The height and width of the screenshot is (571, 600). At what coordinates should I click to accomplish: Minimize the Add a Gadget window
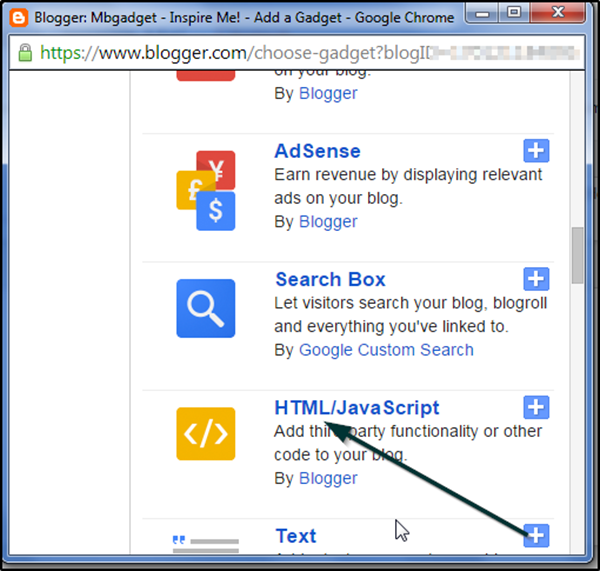482,14
